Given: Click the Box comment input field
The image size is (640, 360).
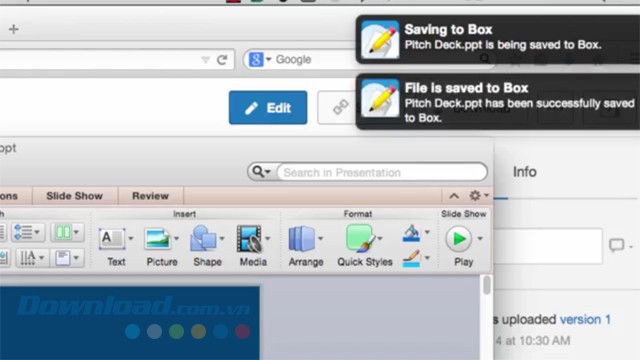Looking at the screenshot, I should [548, 246].
